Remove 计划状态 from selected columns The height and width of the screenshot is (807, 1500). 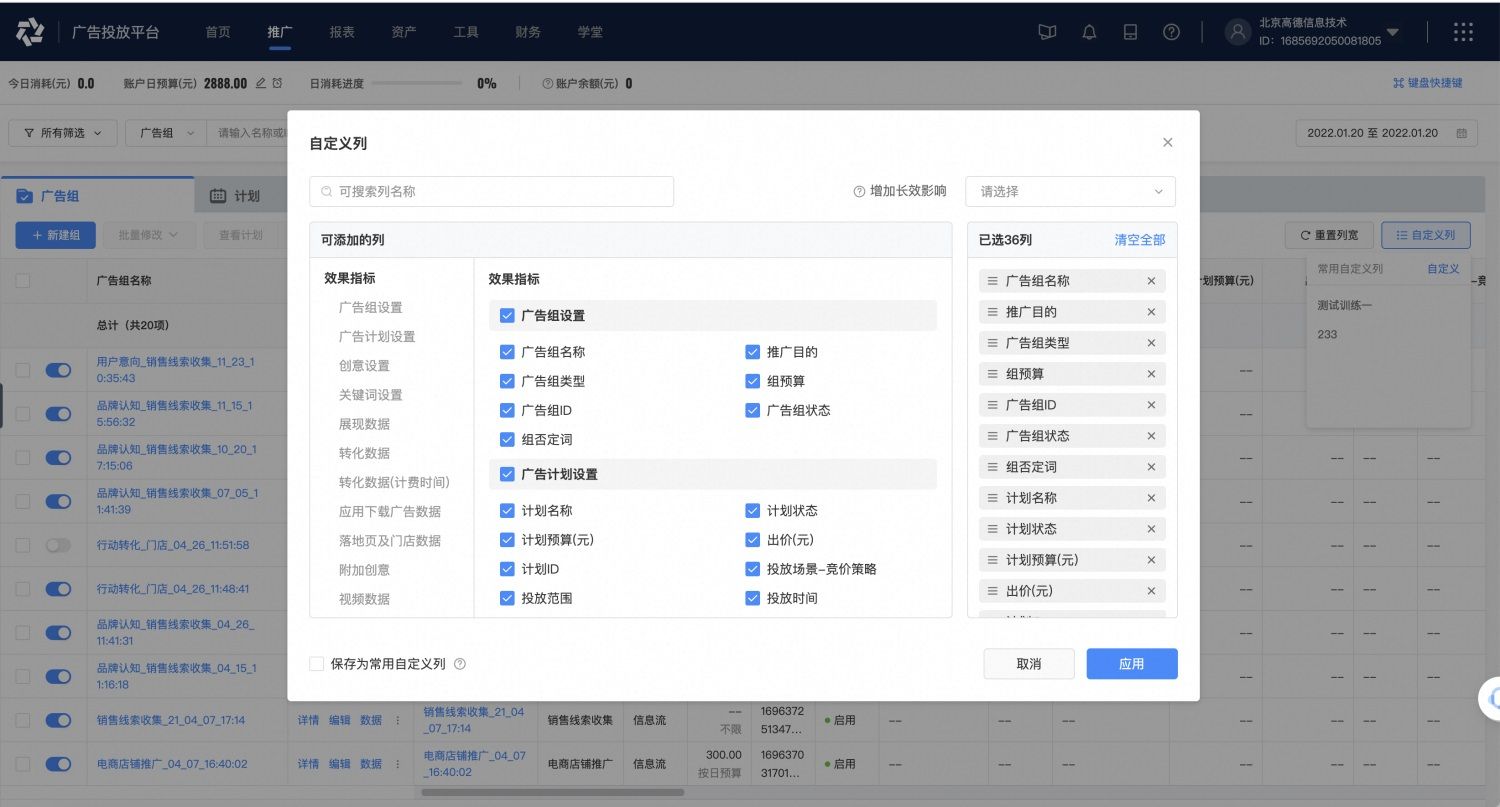tap(1151, 529)
